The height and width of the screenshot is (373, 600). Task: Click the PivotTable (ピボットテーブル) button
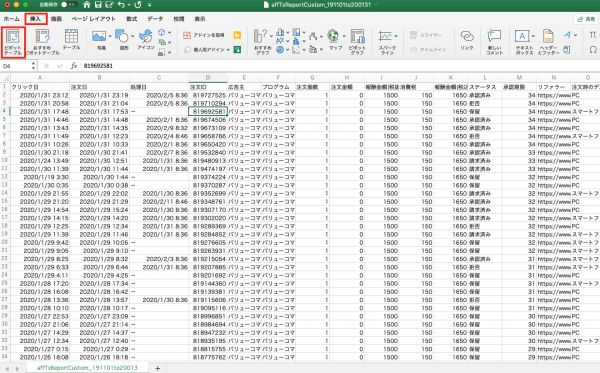(x=13, y=42)
